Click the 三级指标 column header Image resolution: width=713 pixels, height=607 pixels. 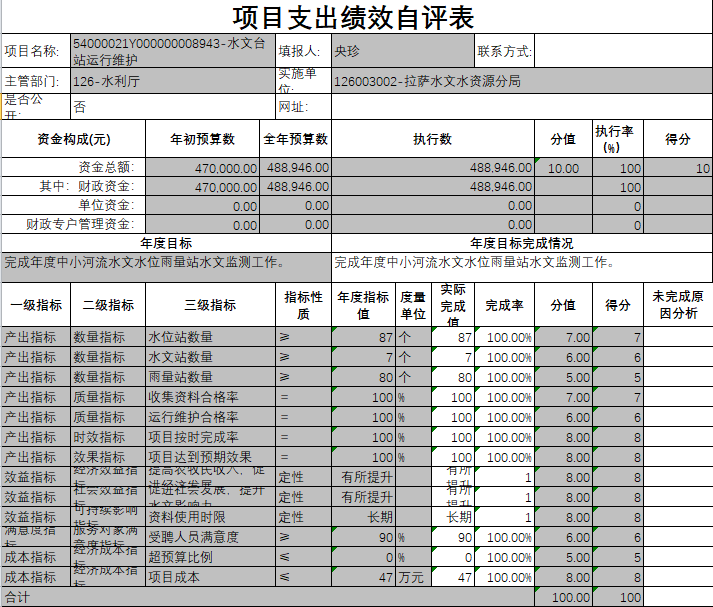[211, 305]
